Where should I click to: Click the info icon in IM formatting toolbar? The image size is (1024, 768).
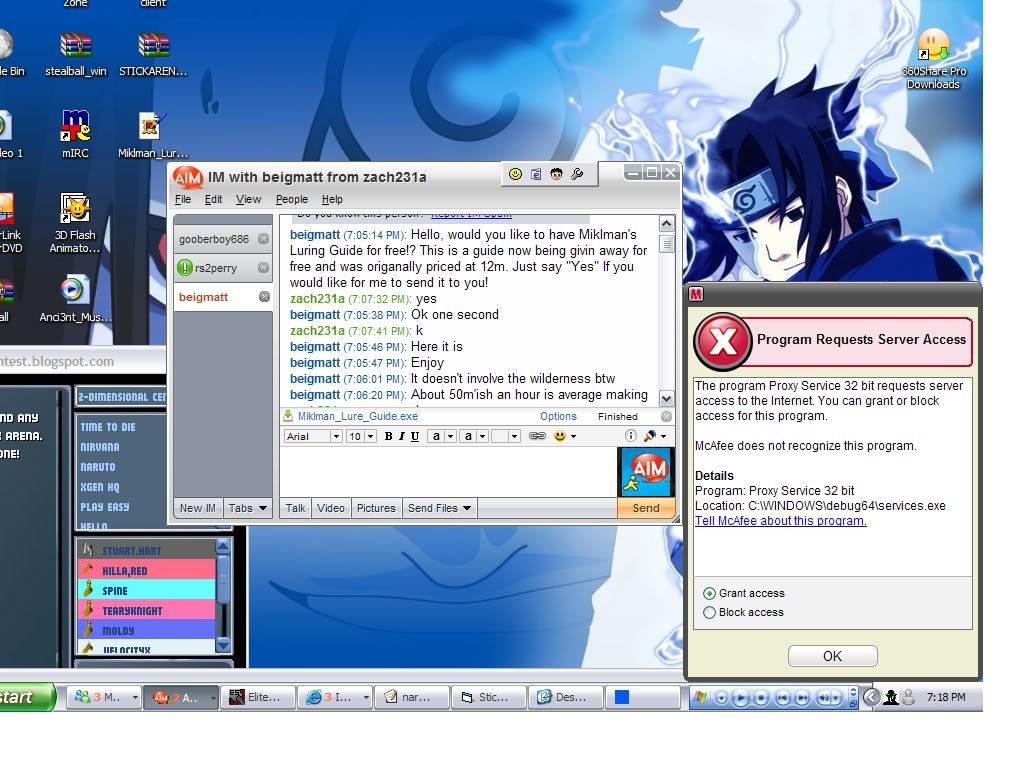click(x=630, y=436)
